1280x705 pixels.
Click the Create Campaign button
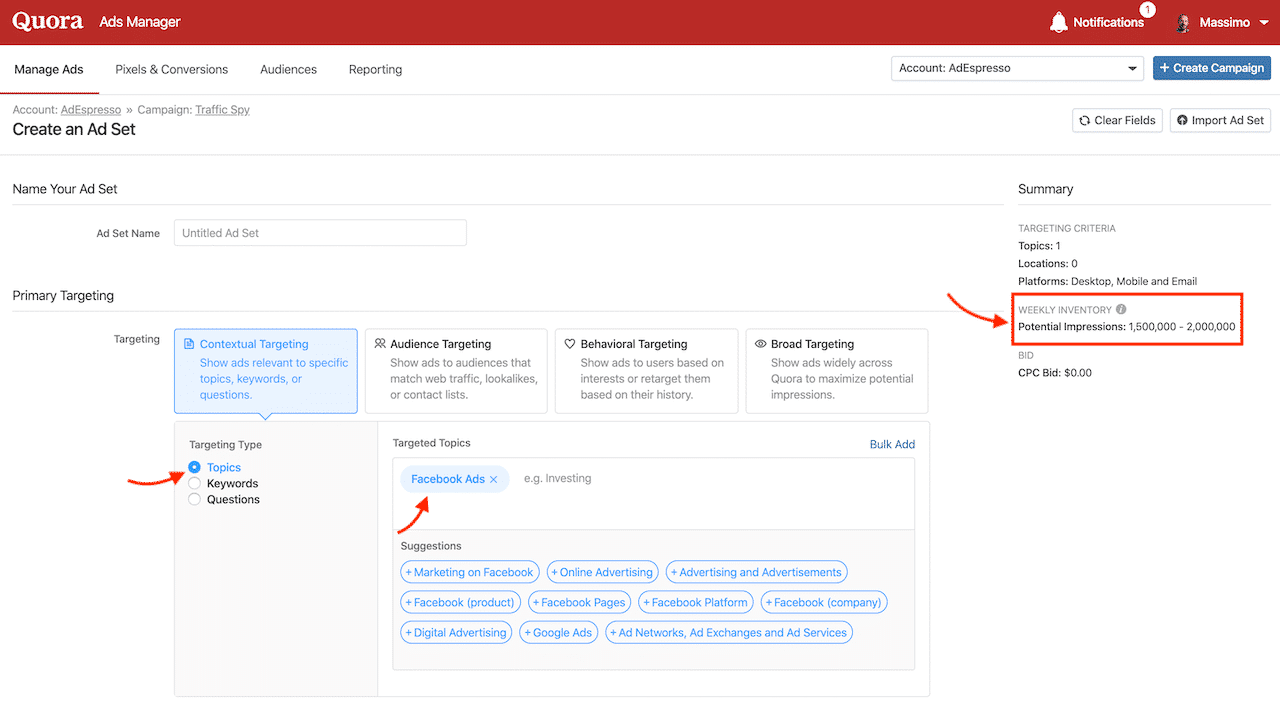1211,68
